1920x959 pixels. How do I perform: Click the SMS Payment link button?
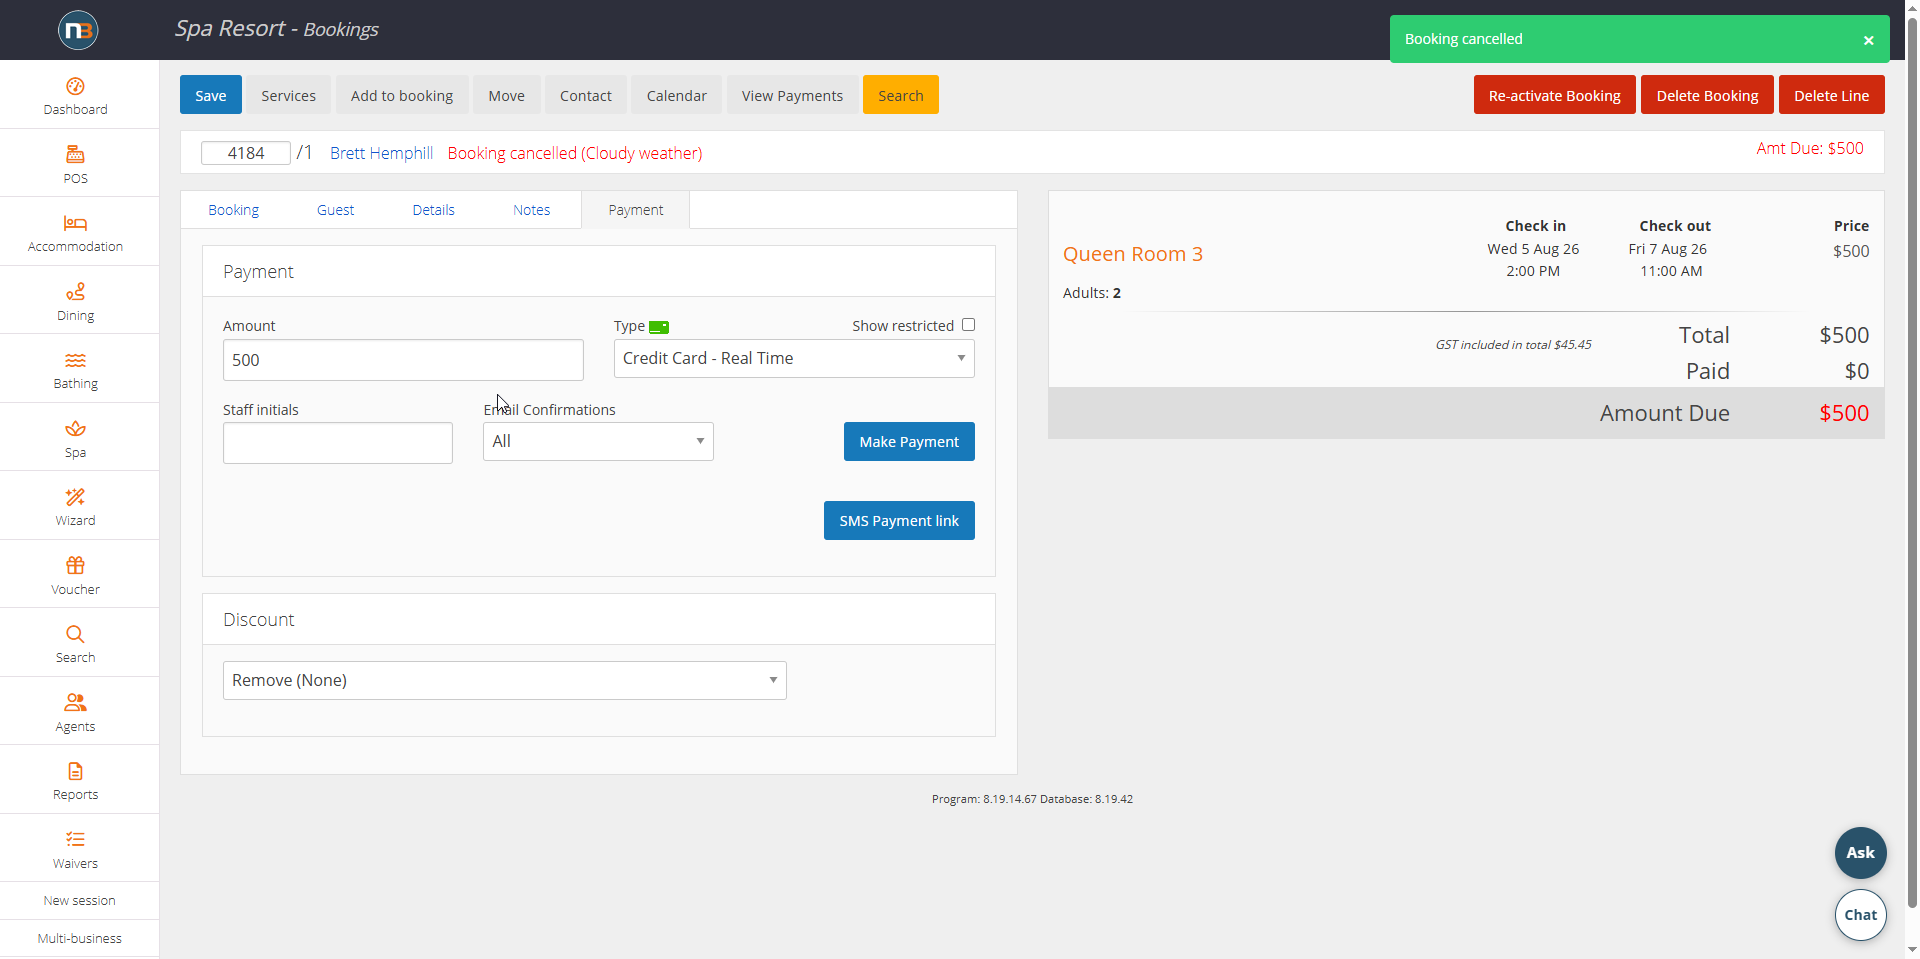click(899, 520)
